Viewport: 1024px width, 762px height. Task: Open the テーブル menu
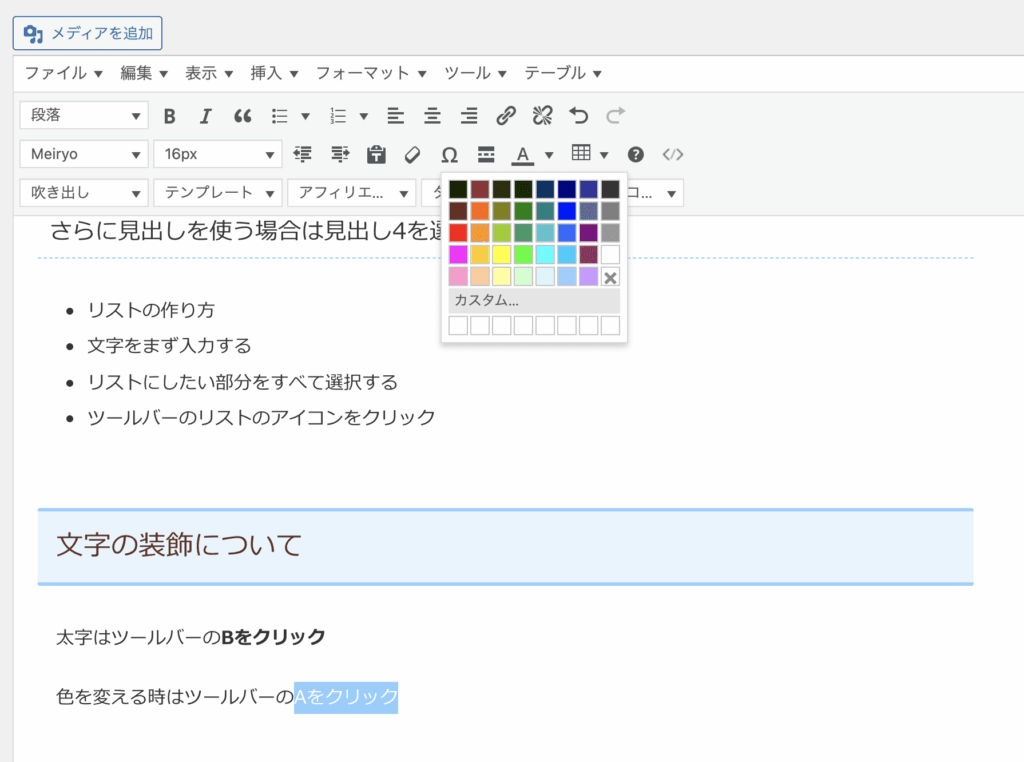[x=560, y=72]
